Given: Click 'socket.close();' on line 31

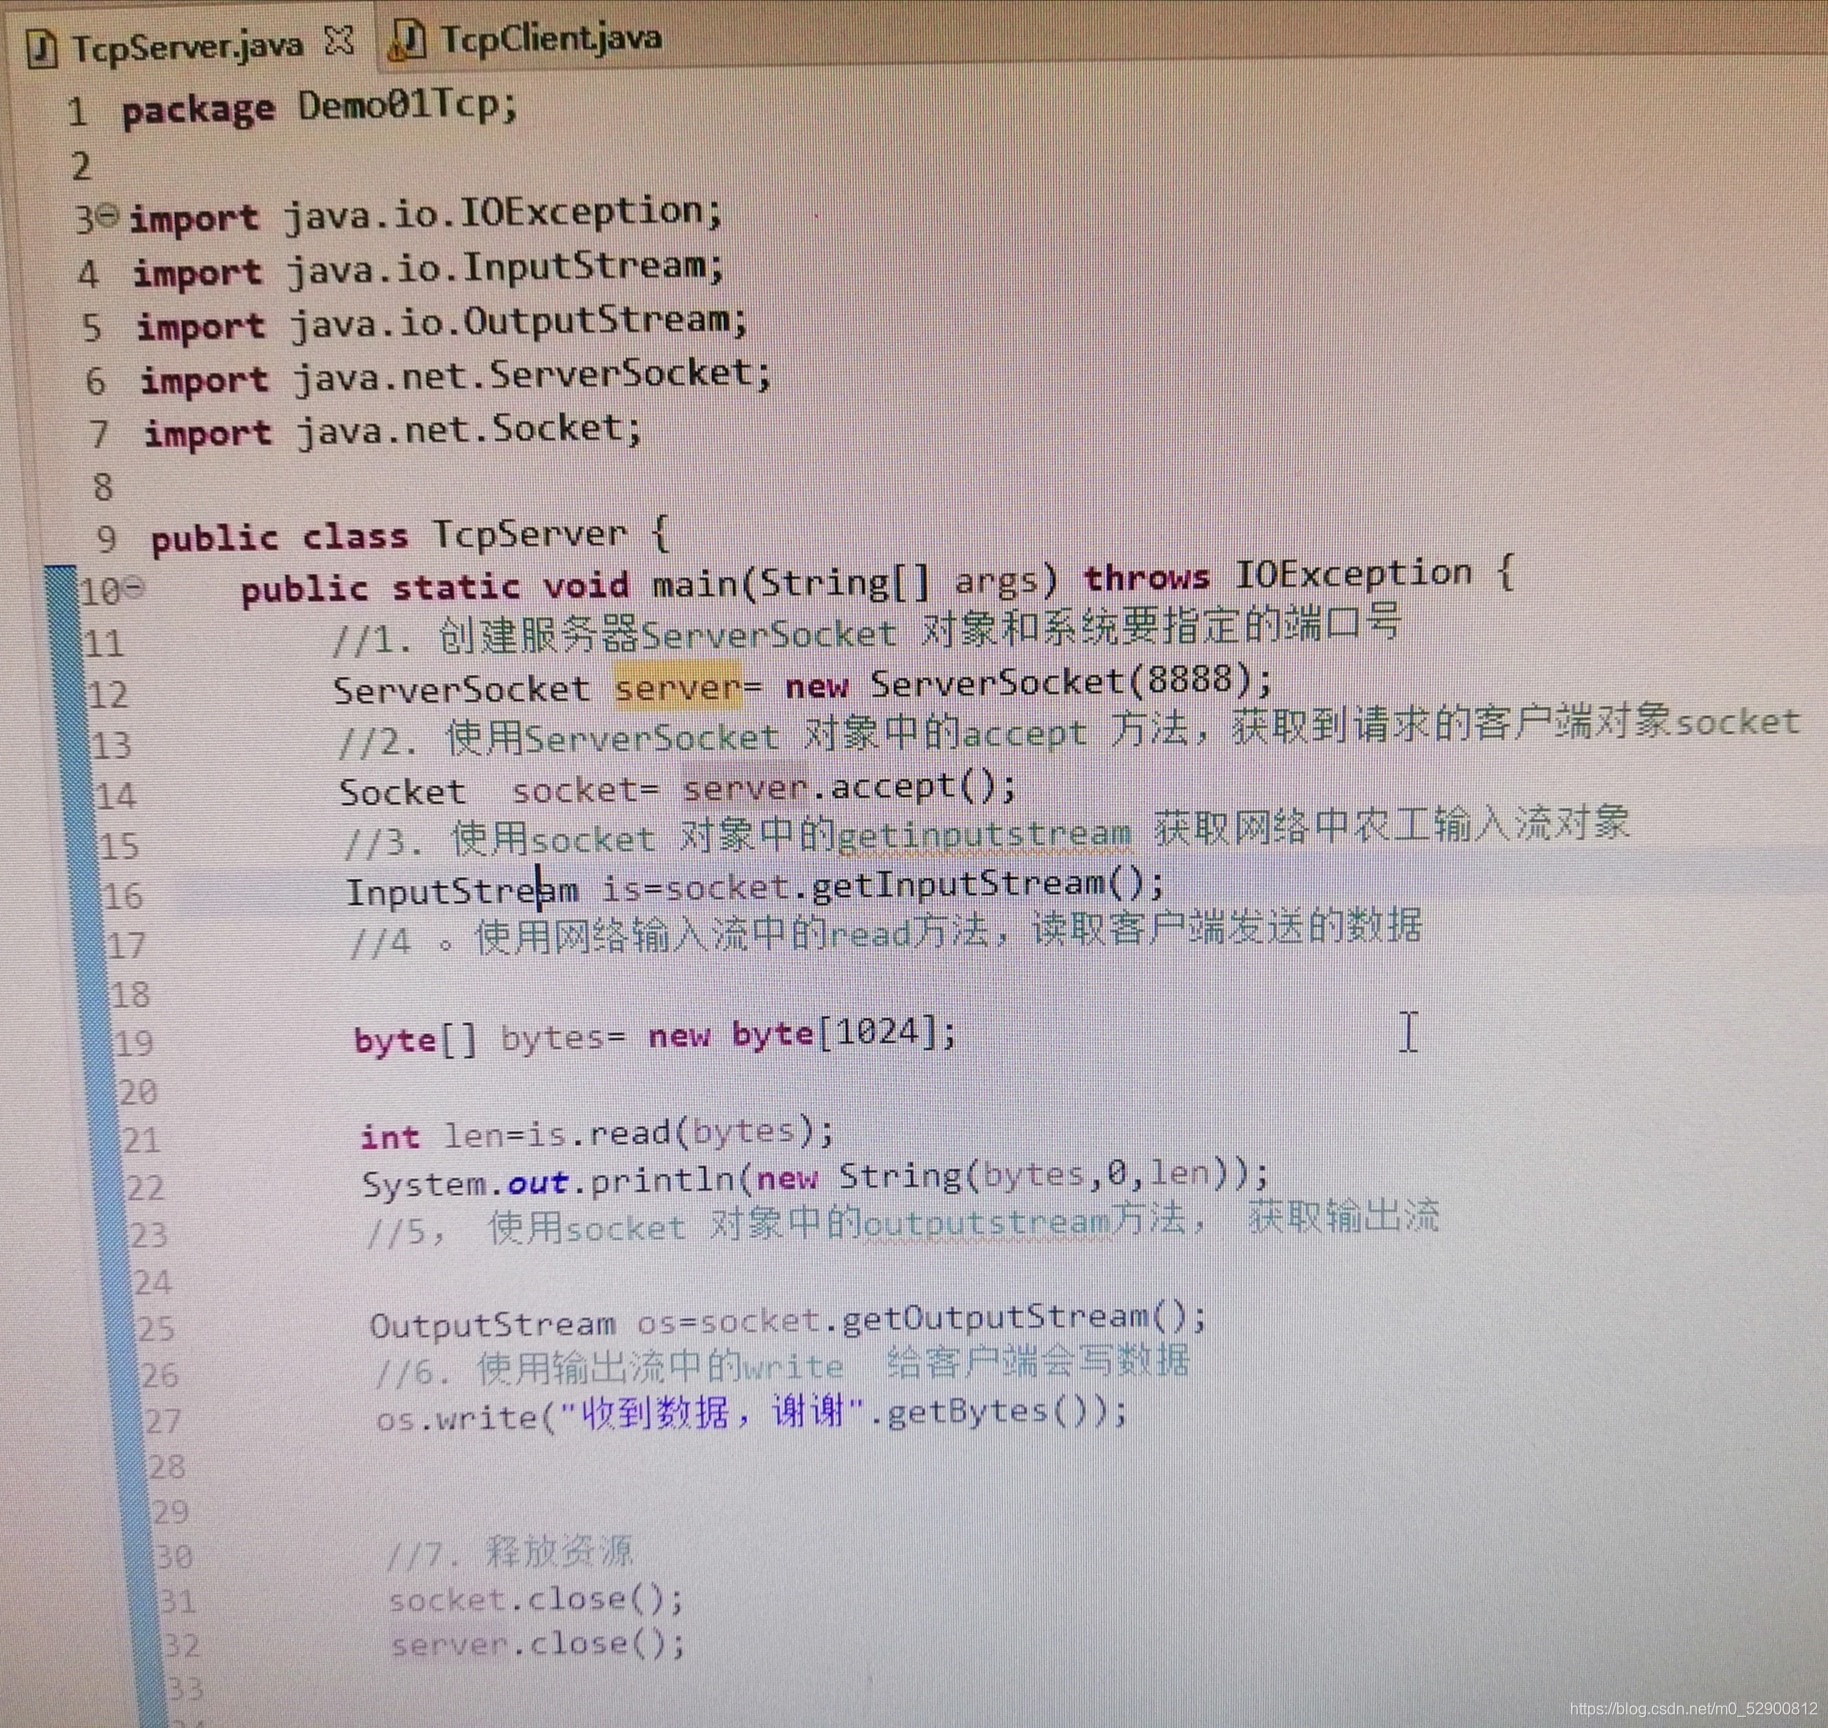Looking at the screenshot, I should [536, 1598].
